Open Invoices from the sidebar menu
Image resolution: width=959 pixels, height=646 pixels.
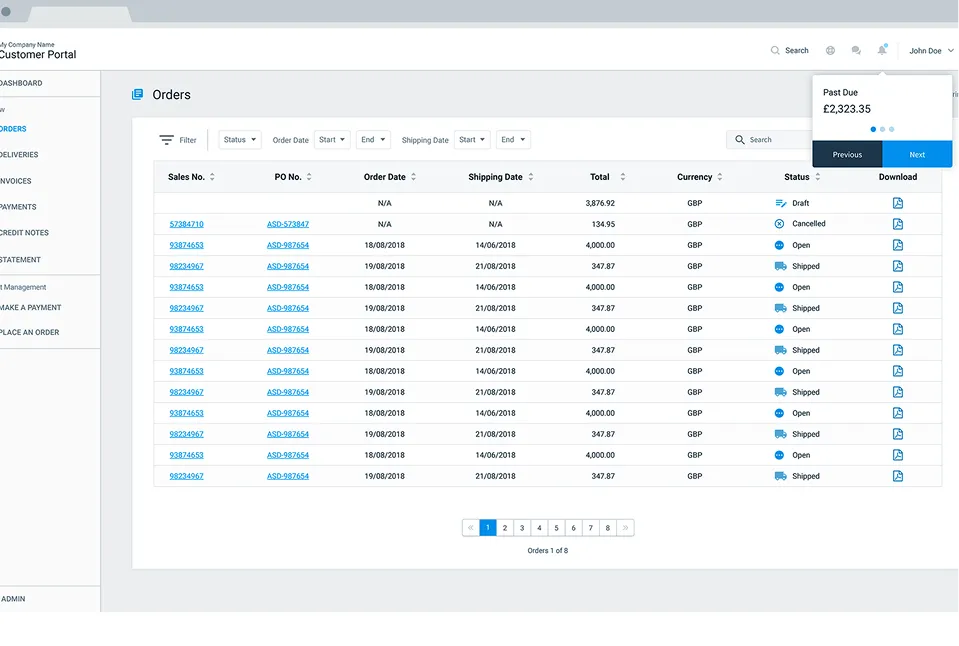[x=16, y=181]
